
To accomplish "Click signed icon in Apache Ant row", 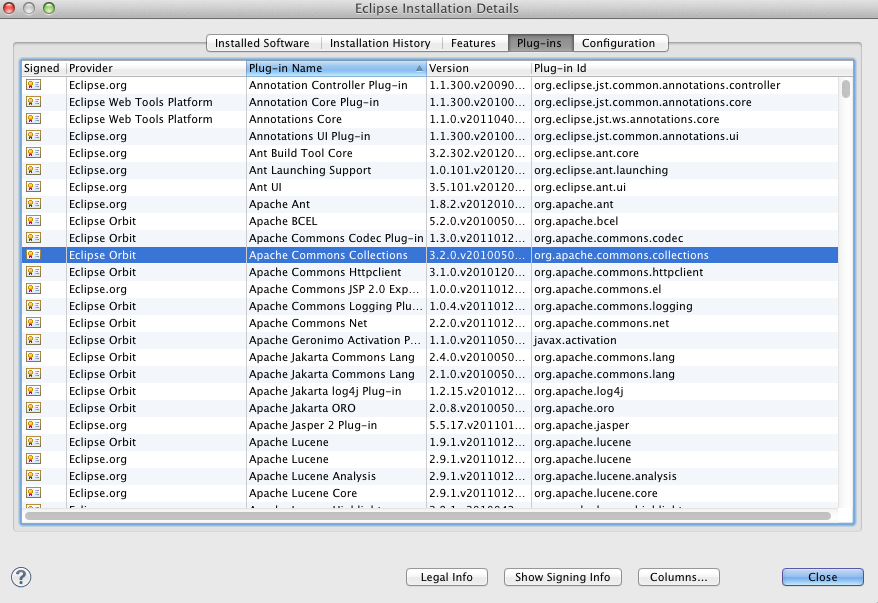I will pos(34,204).
